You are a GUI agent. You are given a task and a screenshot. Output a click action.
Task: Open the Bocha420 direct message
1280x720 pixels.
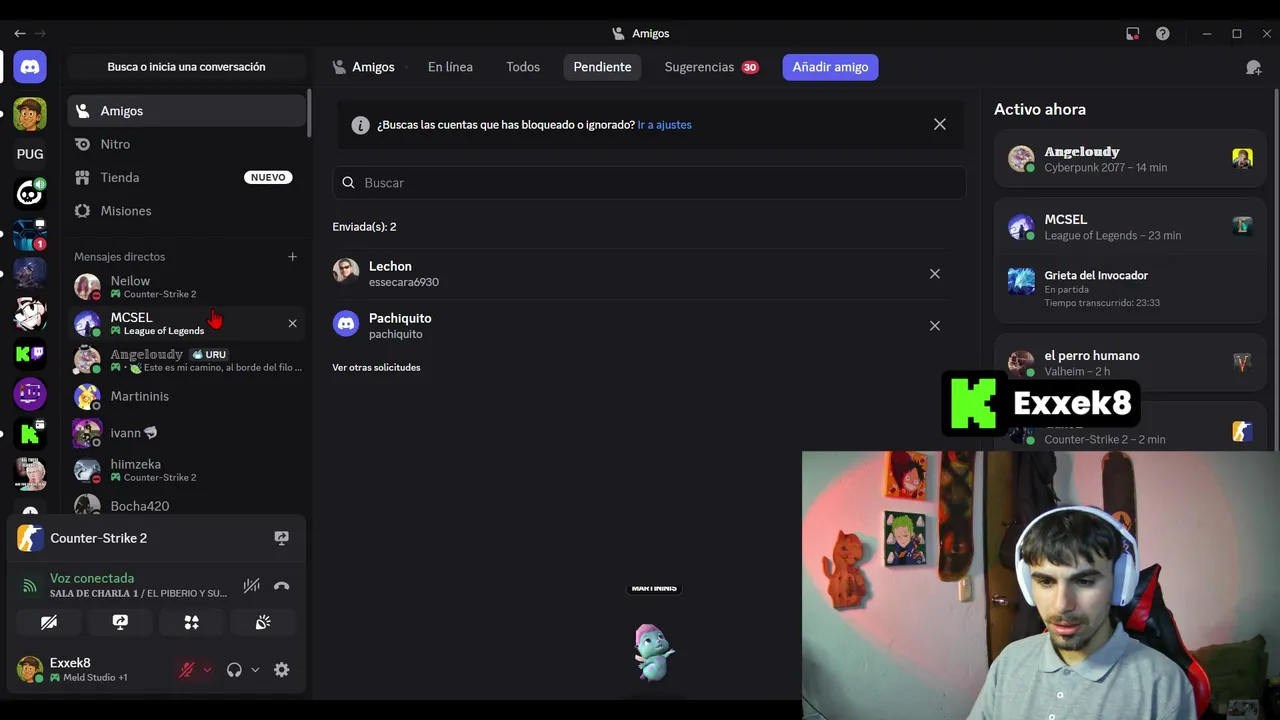click(186, 505)
